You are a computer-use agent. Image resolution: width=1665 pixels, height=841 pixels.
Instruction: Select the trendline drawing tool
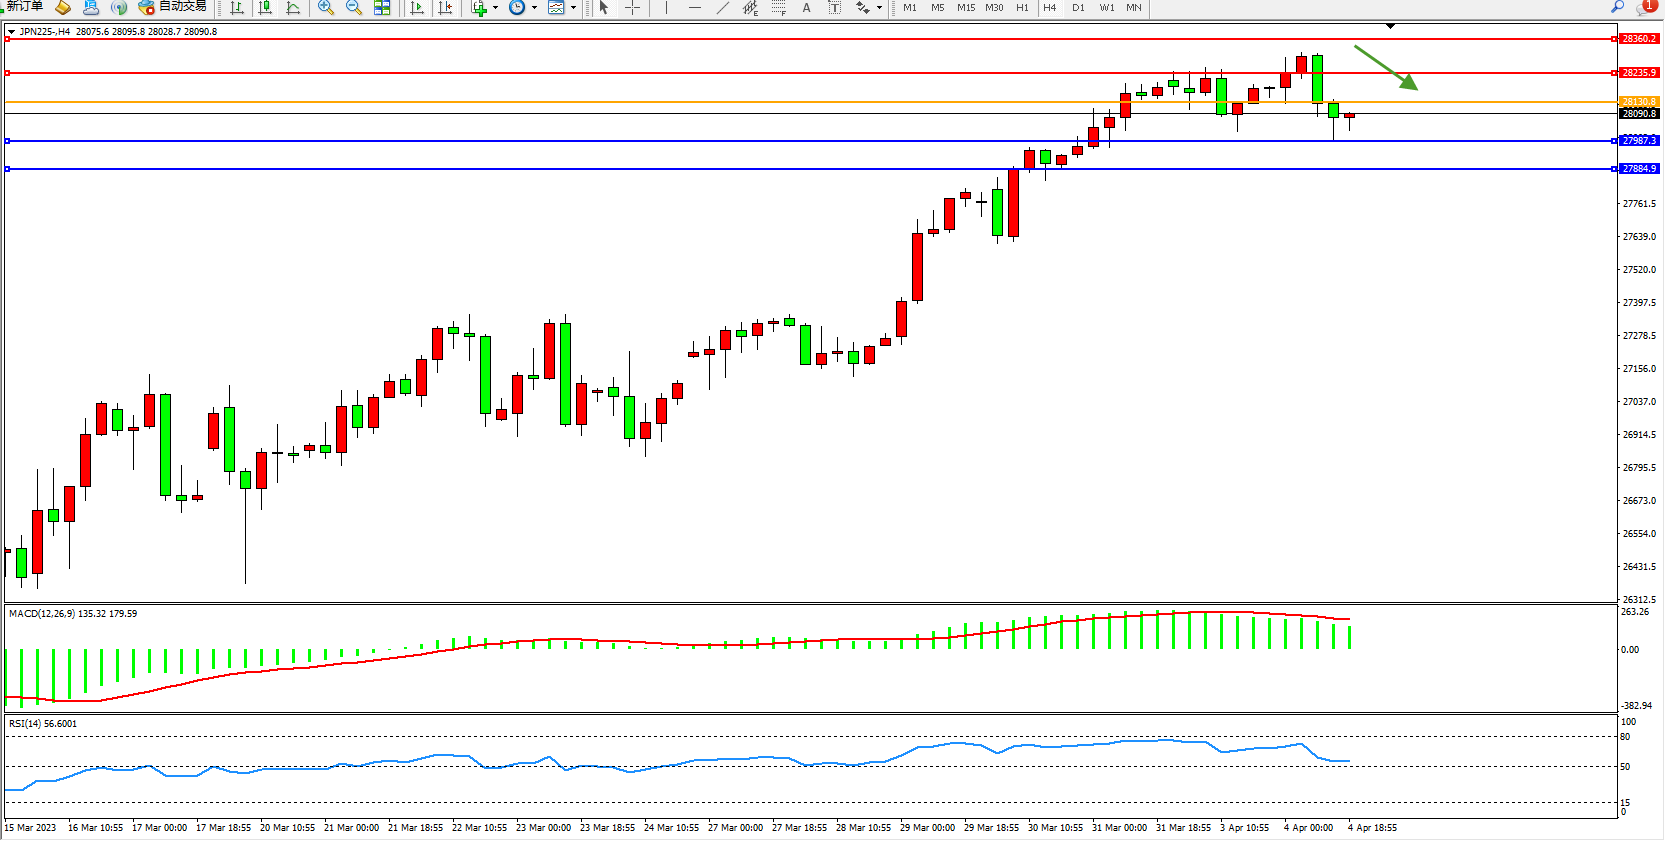pos(723,8)
